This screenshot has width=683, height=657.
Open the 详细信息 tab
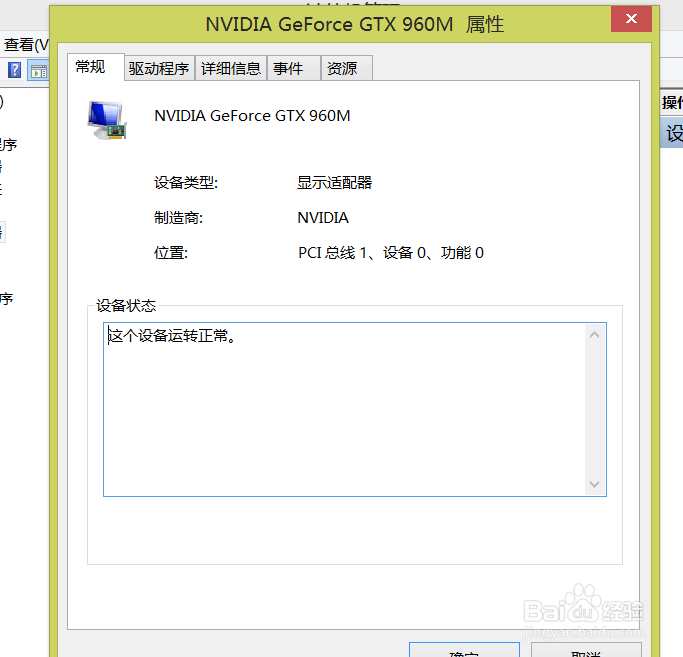pyautogui.click(x=231, y=68)
